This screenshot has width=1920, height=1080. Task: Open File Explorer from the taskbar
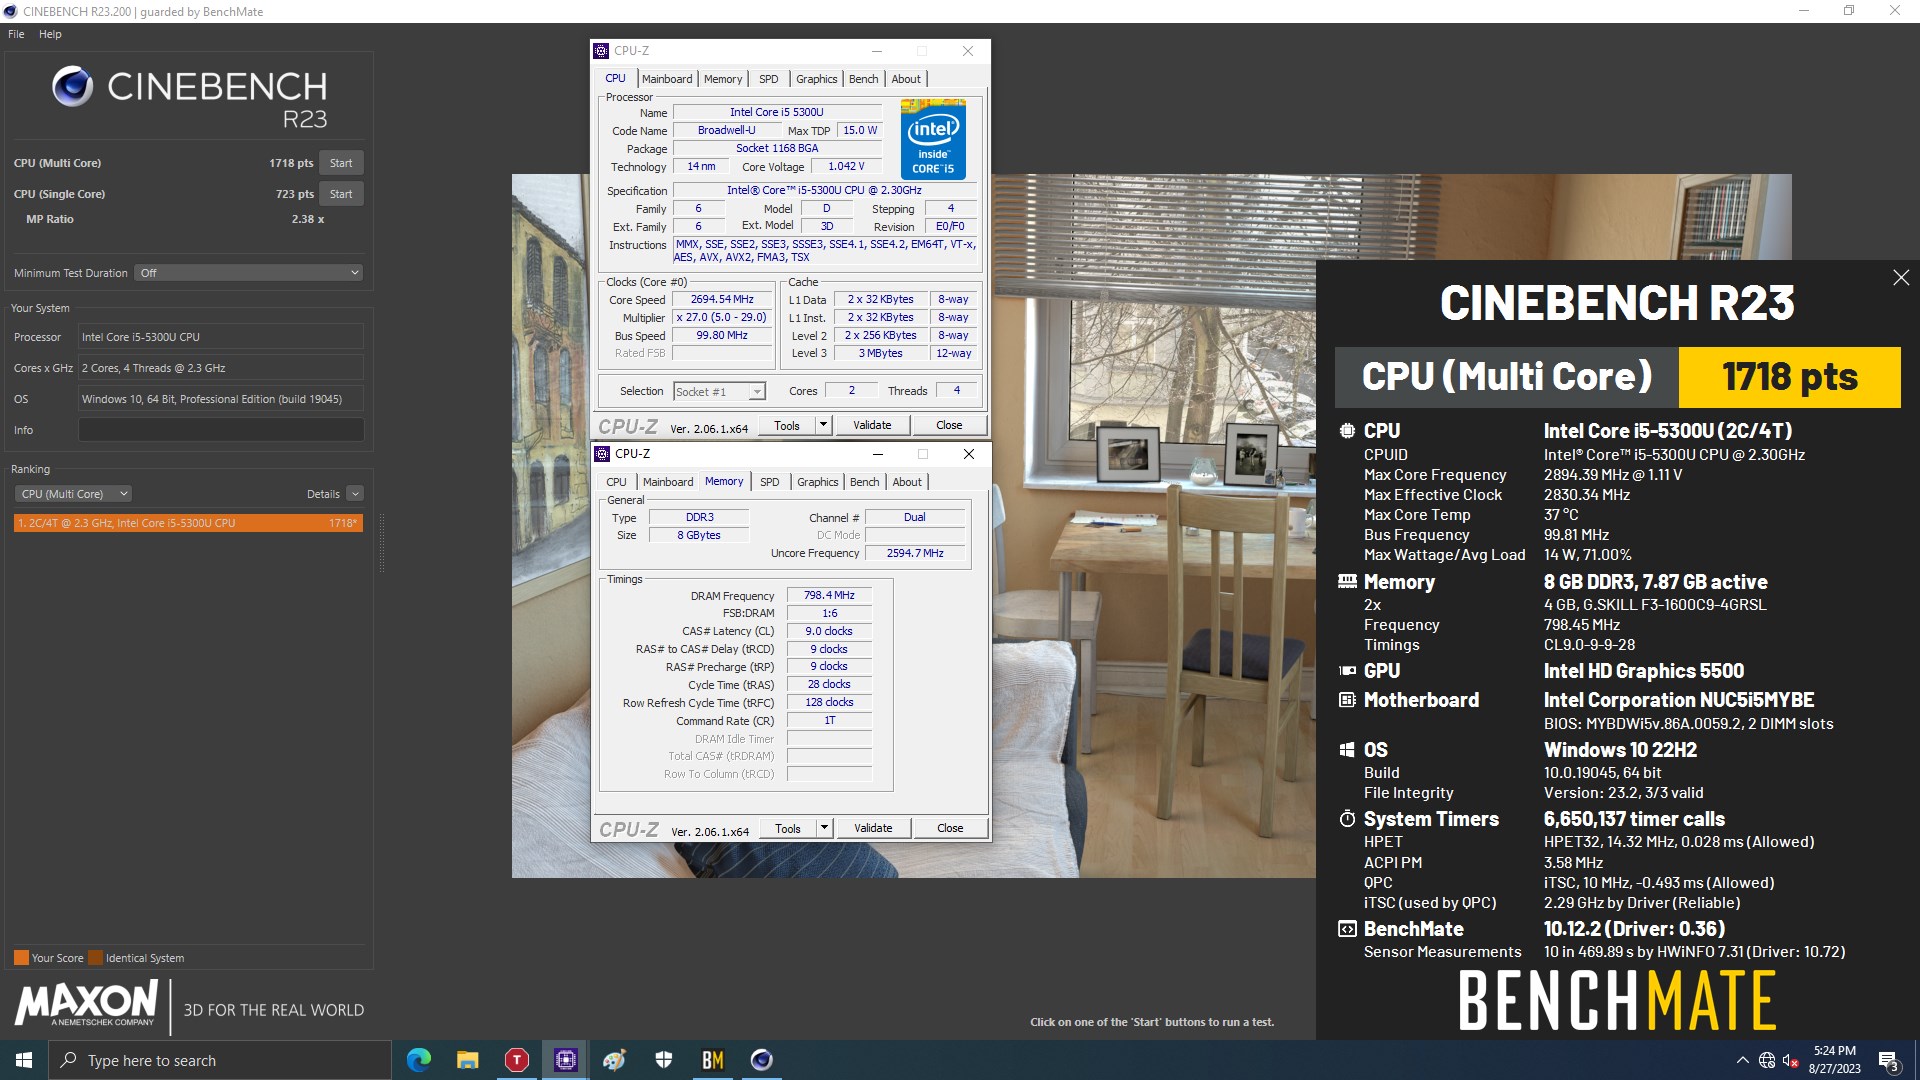point(468,1060)
